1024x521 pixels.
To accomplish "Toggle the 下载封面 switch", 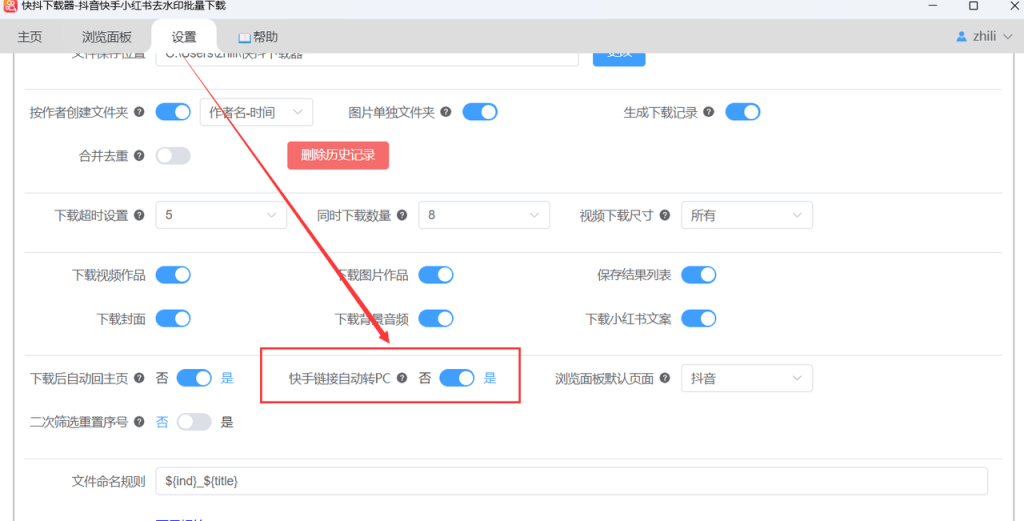I will [x=173, y=319].
